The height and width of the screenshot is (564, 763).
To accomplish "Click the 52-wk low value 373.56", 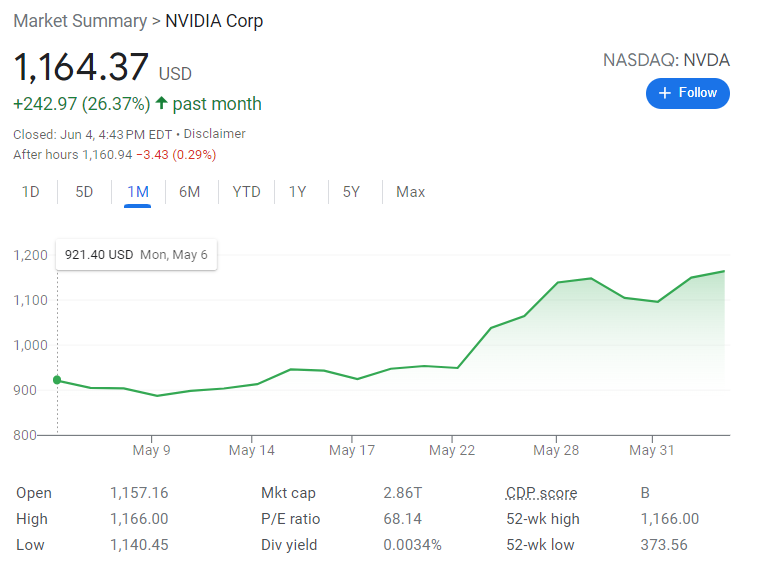I will click(664, 545).
